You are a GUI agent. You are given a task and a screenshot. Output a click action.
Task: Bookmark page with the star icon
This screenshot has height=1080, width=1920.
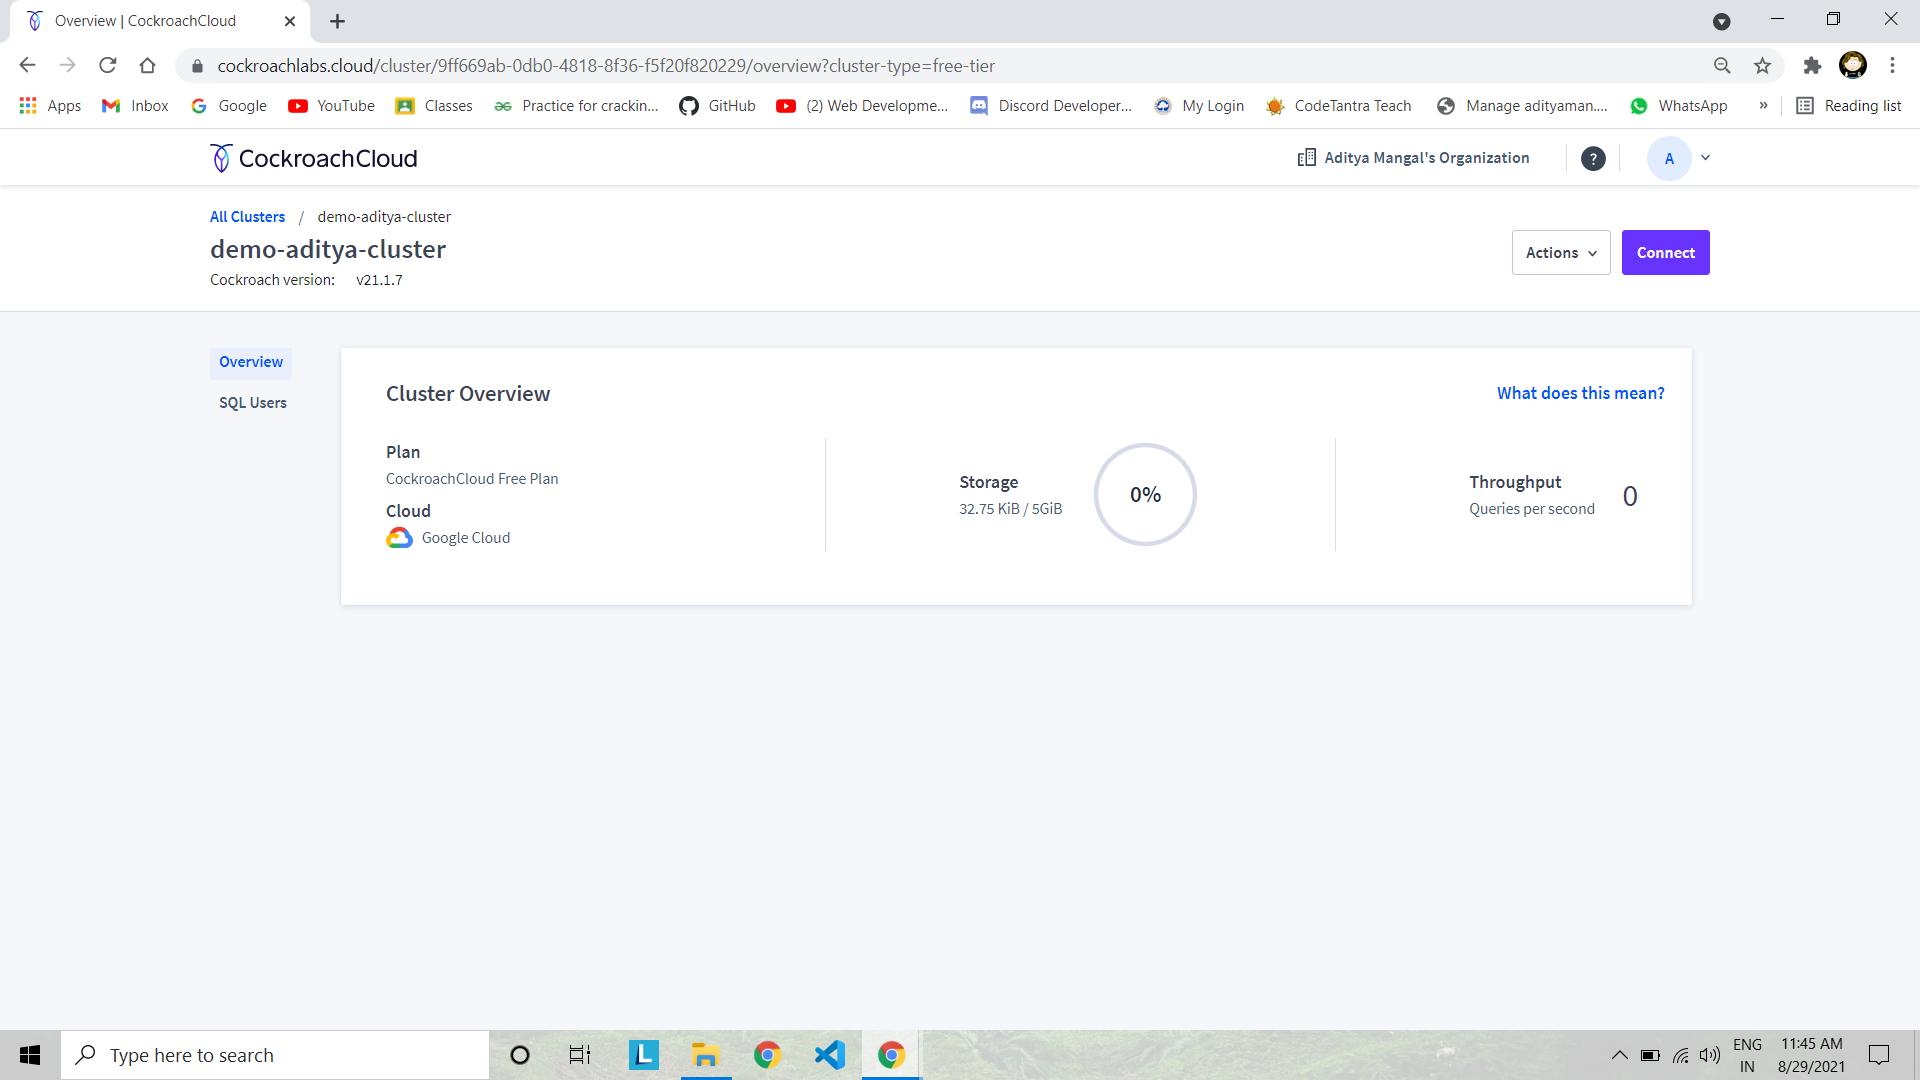pos(1762,66)
